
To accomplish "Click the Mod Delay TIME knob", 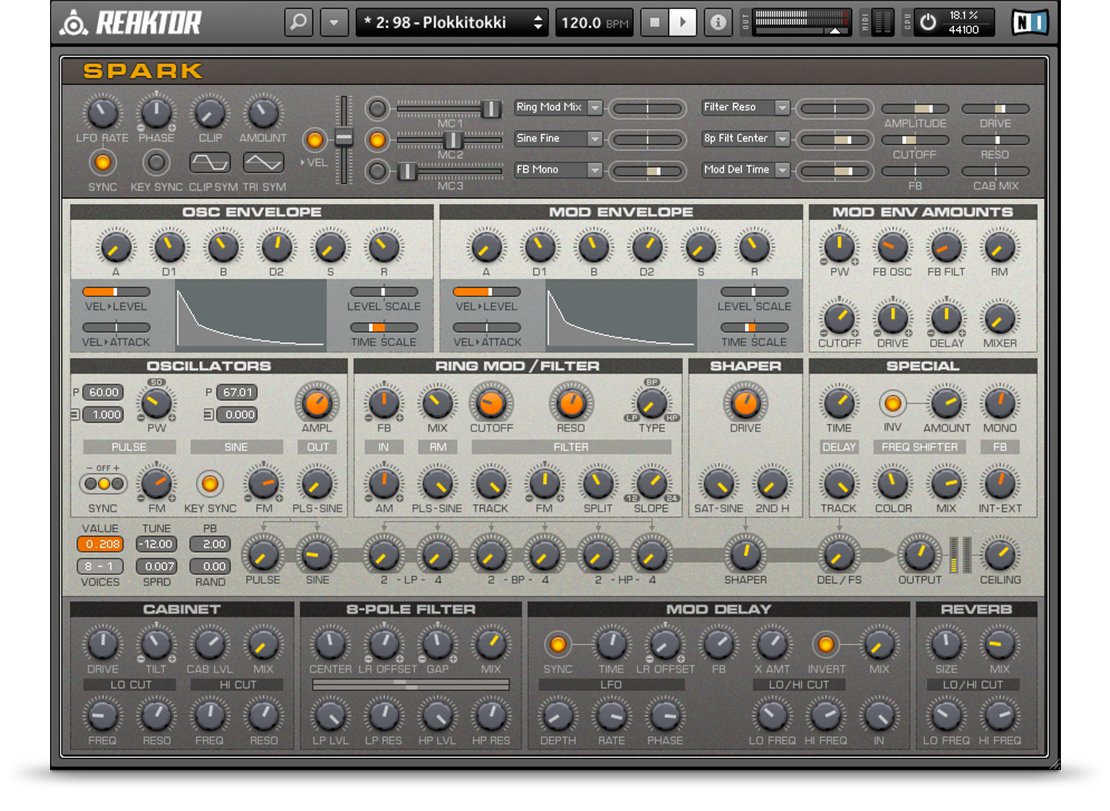I will point(611,645).
